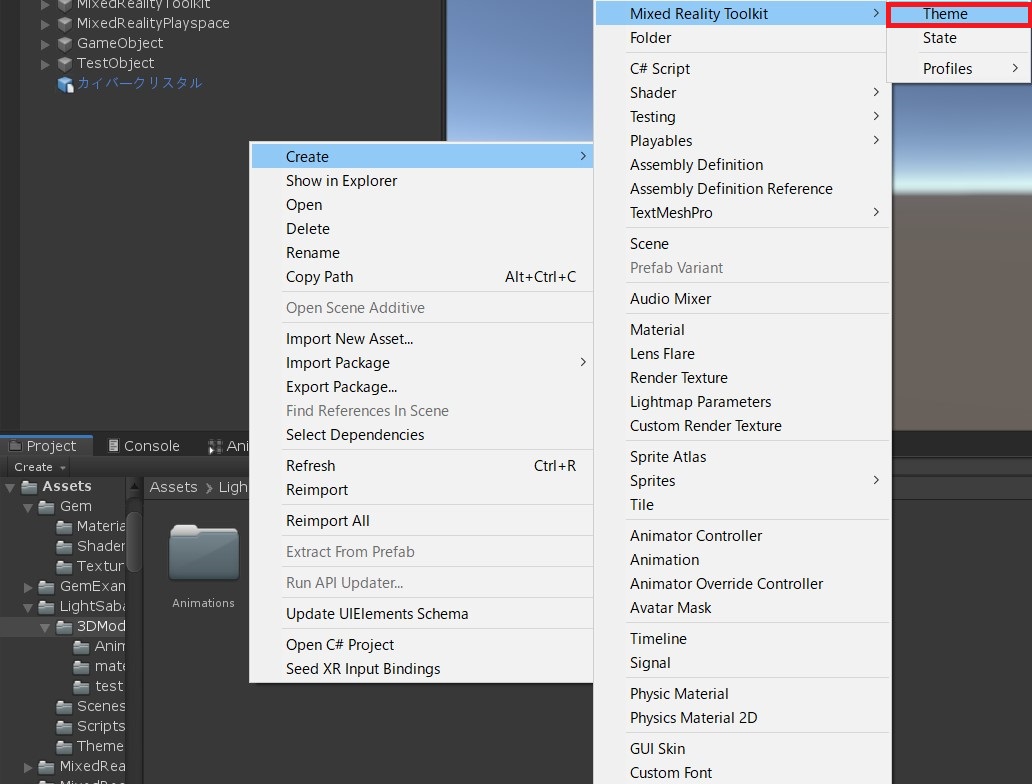Expand the GemExan folder arrow
The width and height of the screenshot is (1032, 784).
[28, 587]
